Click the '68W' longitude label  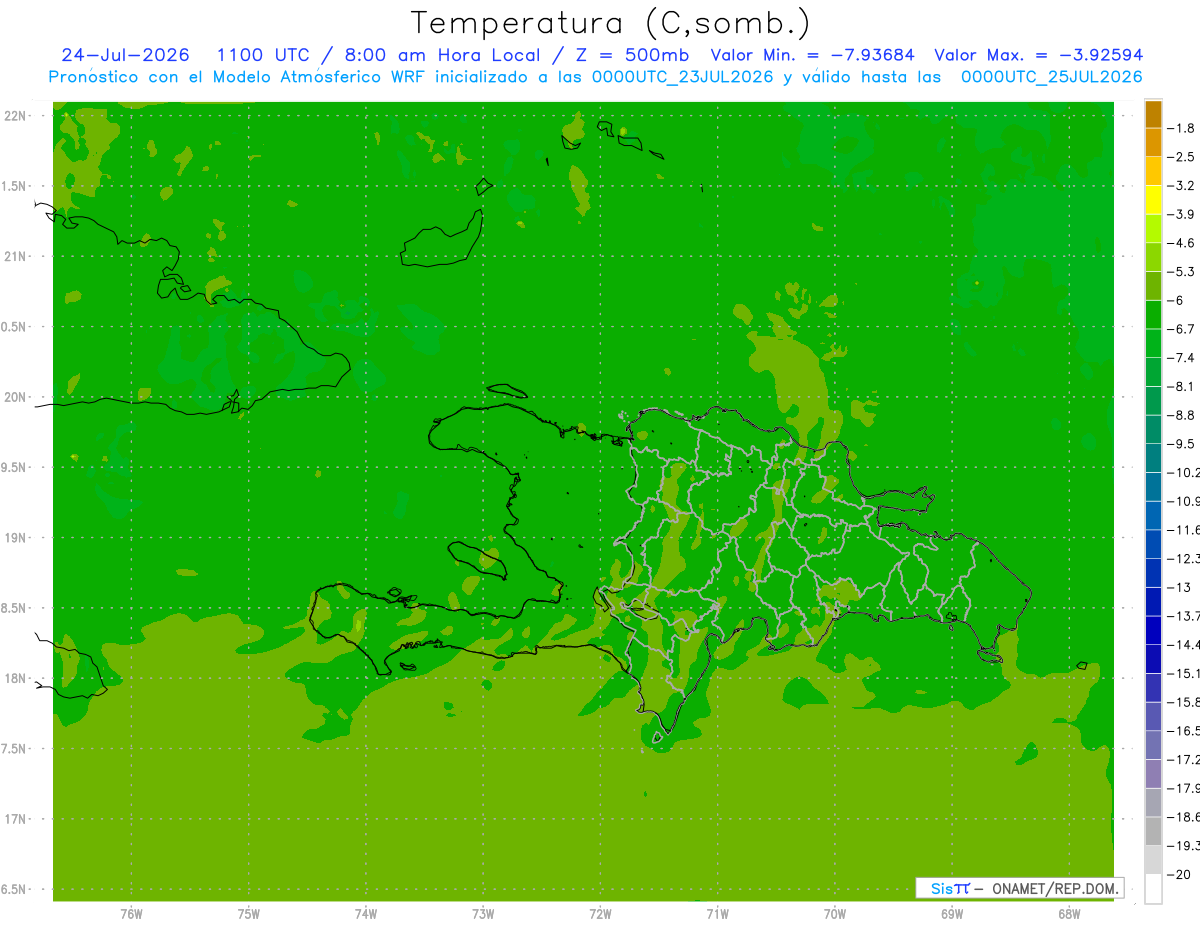pos(1069,914)
